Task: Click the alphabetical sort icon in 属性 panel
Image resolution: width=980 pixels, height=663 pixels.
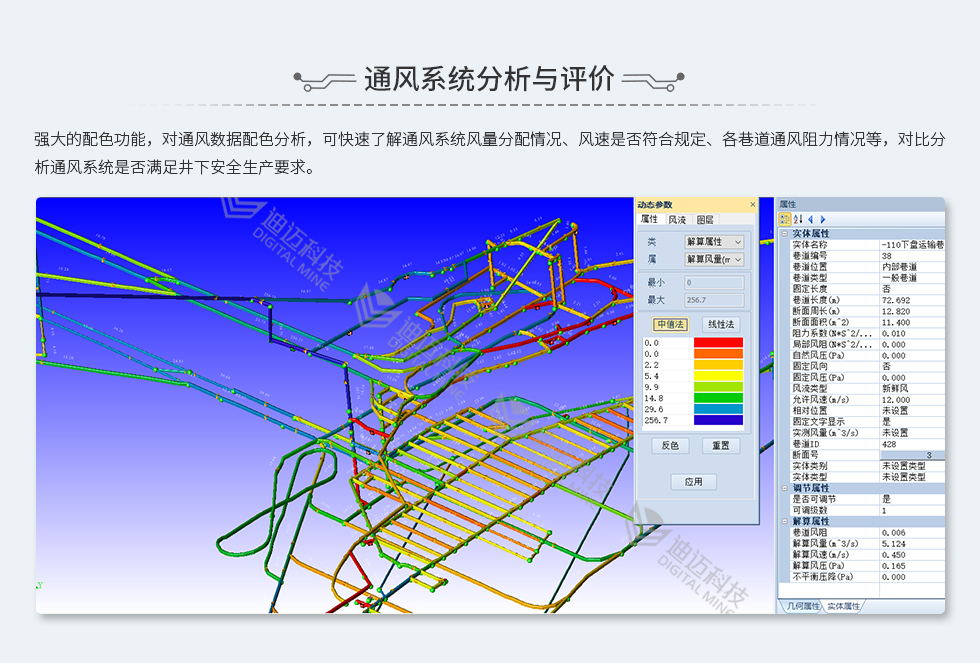Action: (x=798, y=219)
